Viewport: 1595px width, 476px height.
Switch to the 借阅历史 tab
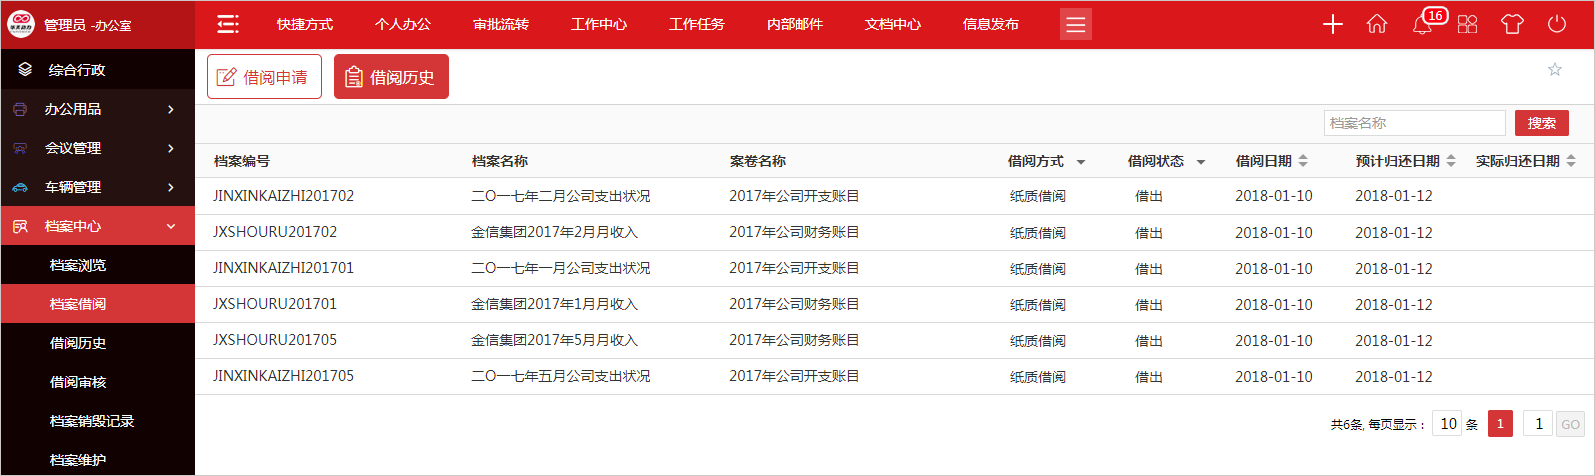[391, 77]
